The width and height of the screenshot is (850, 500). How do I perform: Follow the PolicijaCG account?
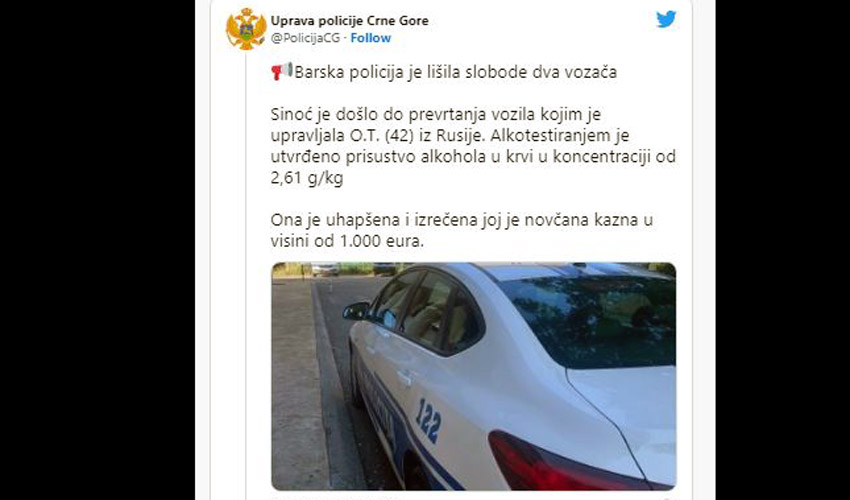tap(370, 38)
